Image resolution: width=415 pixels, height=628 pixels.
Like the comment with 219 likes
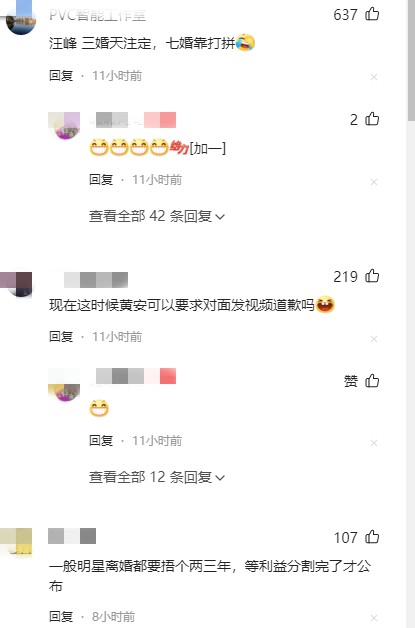click(x=372, y=276)
